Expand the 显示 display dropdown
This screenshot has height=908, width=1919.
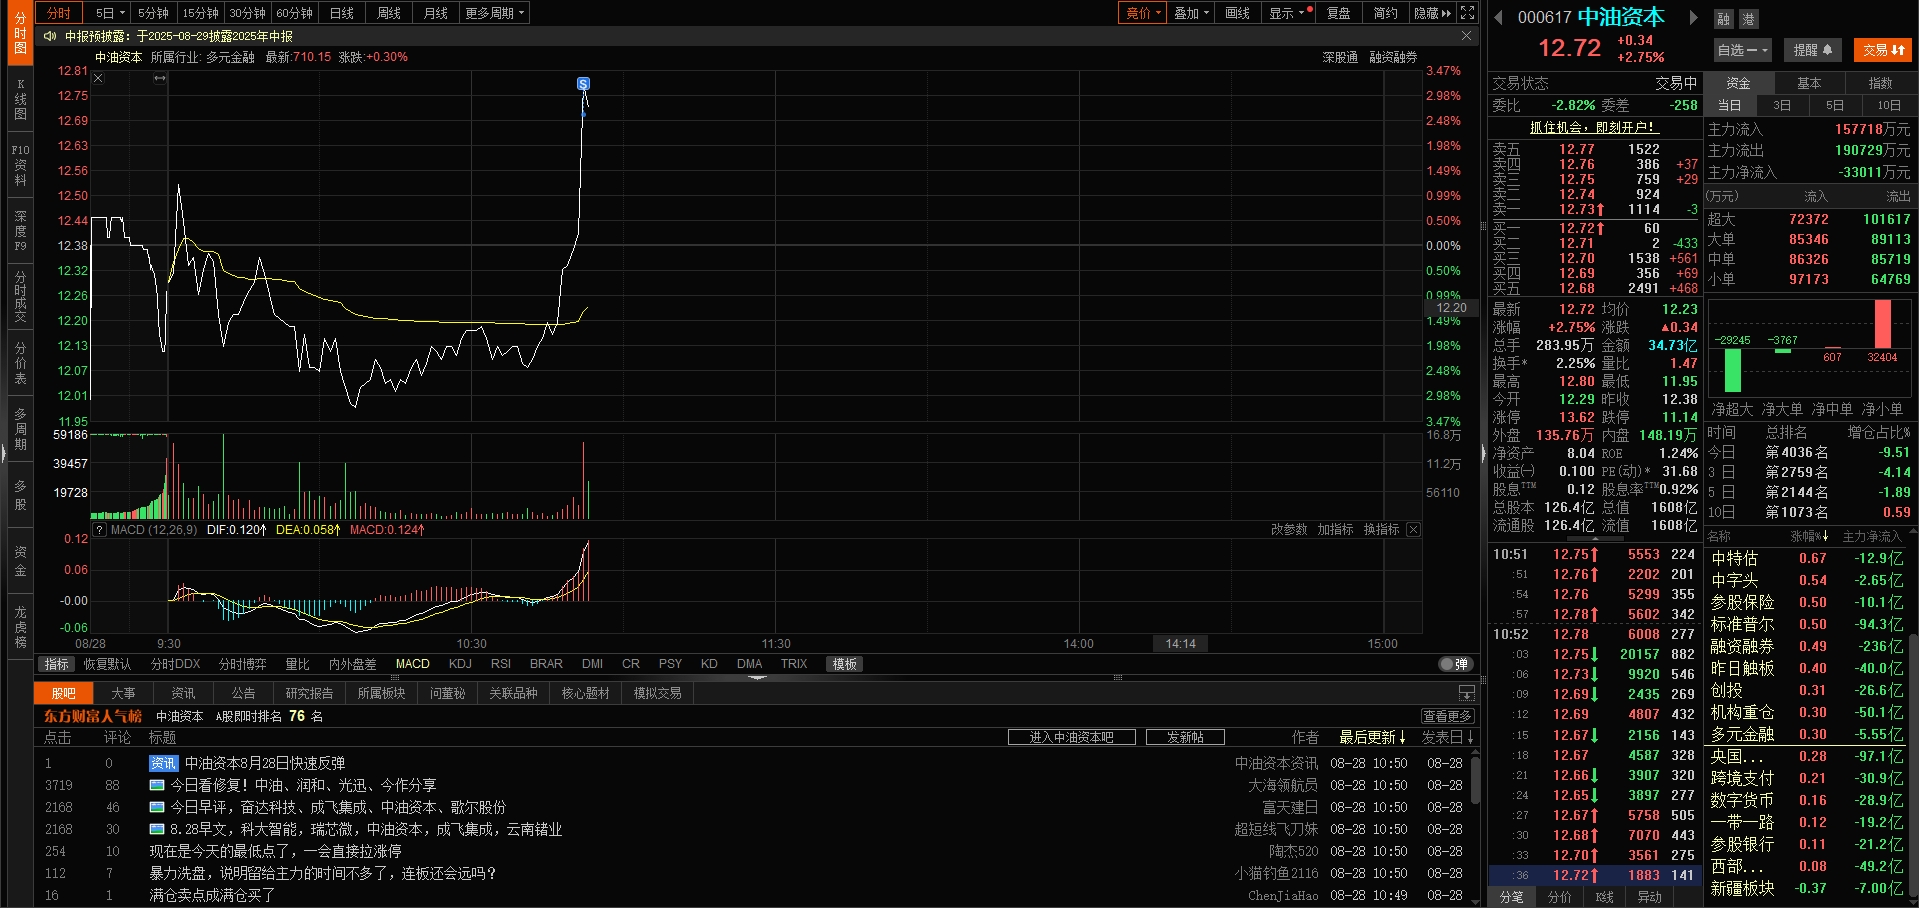point(1287,13)
